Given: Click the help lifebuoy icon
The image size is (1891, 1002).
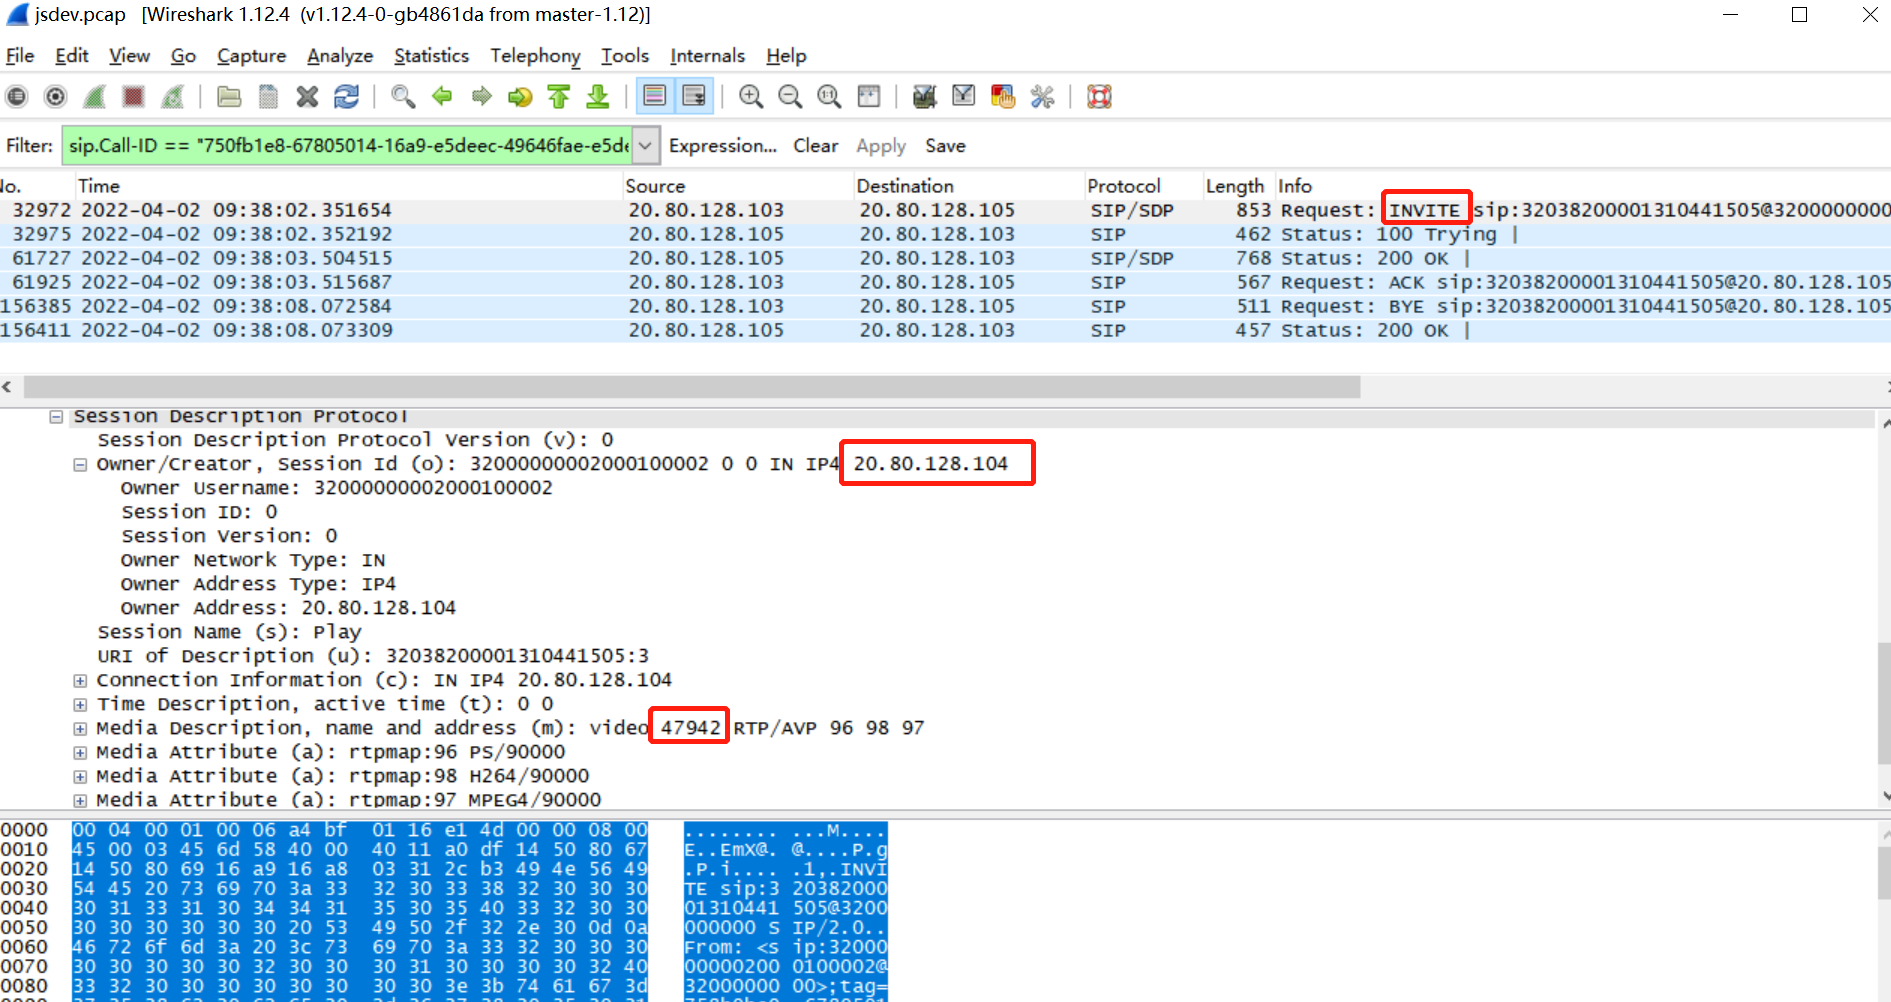Looking at the screenshot, I should click(x=1099, y=97).
